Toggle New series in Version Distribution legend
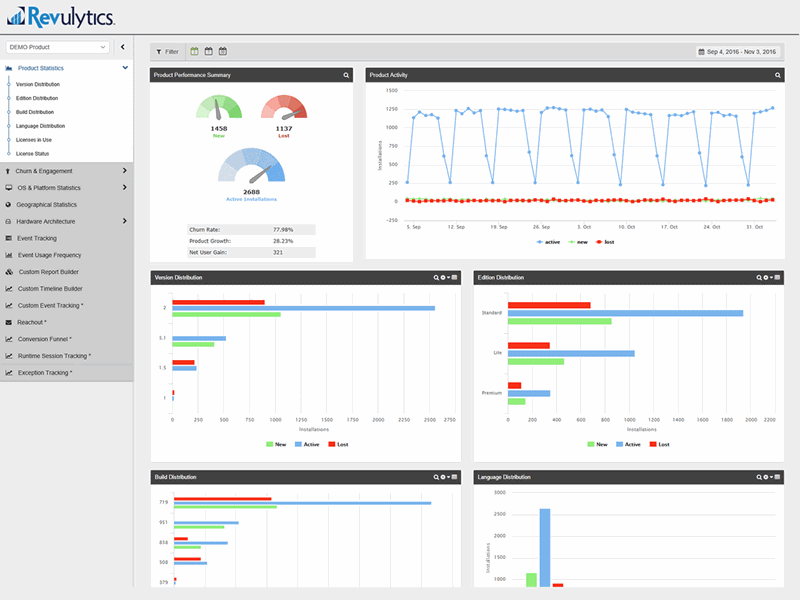The height and width of the screenshot is (600, 800). click(276, 444)
